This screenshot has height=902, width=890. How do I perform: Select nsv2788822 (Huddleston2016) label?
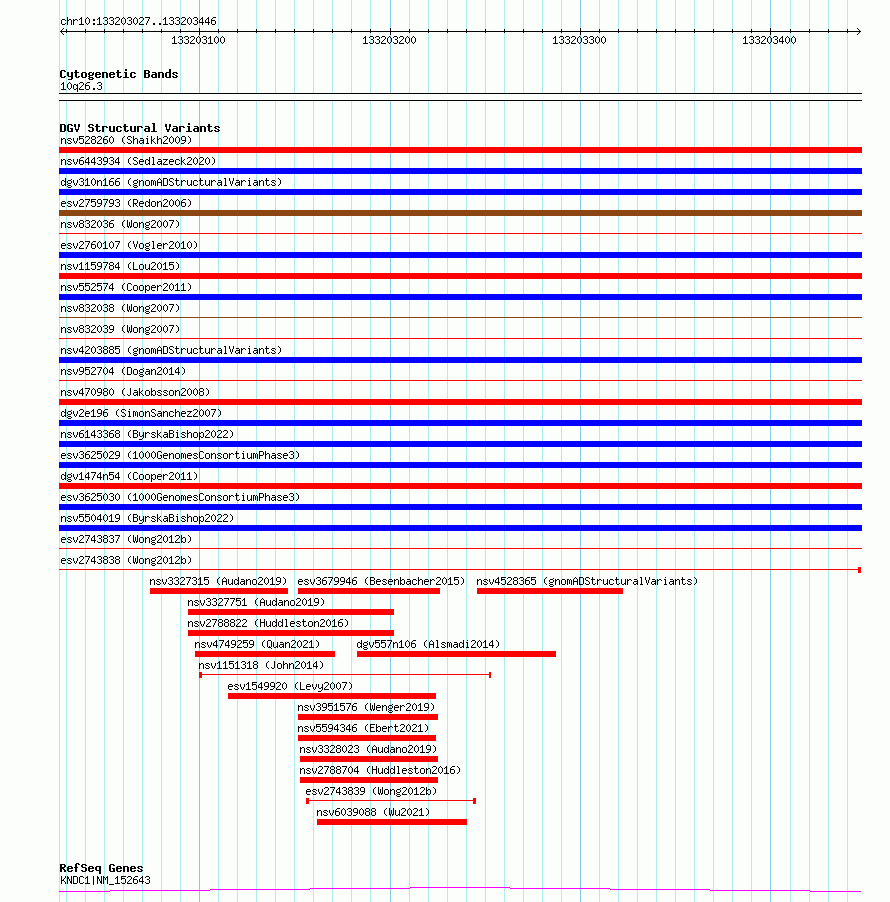(x=268, y=623)
